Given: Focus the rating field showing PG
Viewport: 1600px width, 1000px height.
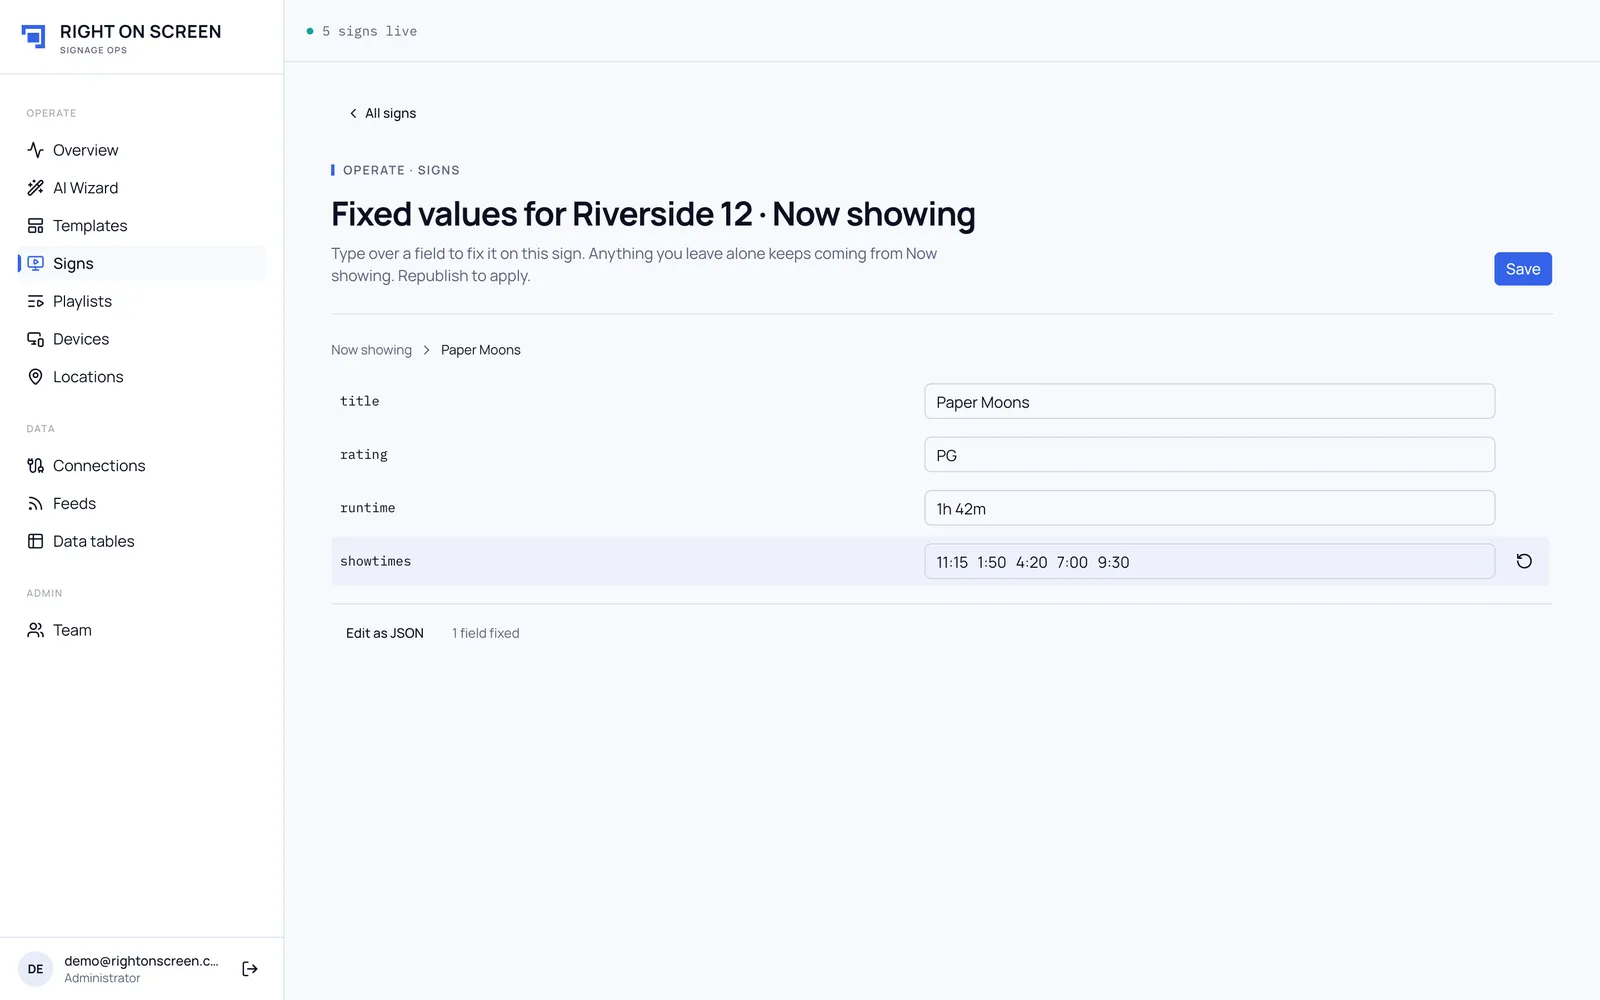Looking at the screenshot, I should (1209, 454).
